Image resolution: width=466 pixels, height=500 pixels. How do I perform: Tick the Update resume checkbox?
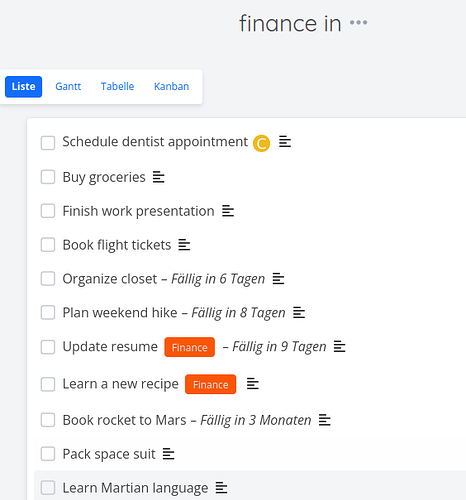(x=48, y=347)
